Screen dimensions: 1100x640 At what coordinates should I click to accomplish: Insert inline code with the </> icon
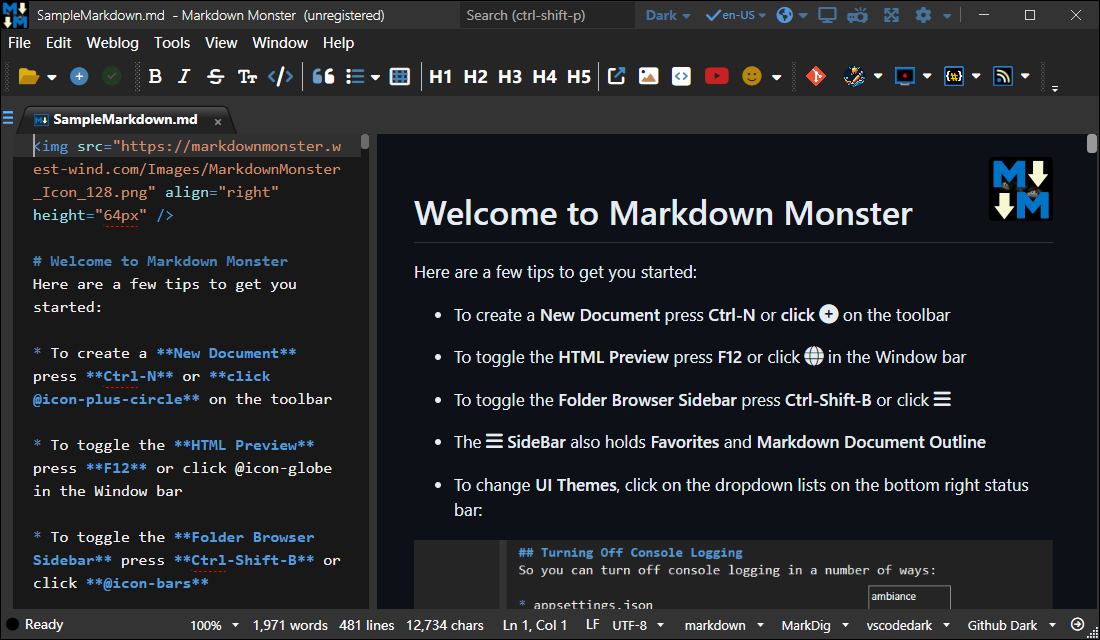pyautogui.click(x=281, y=76)
